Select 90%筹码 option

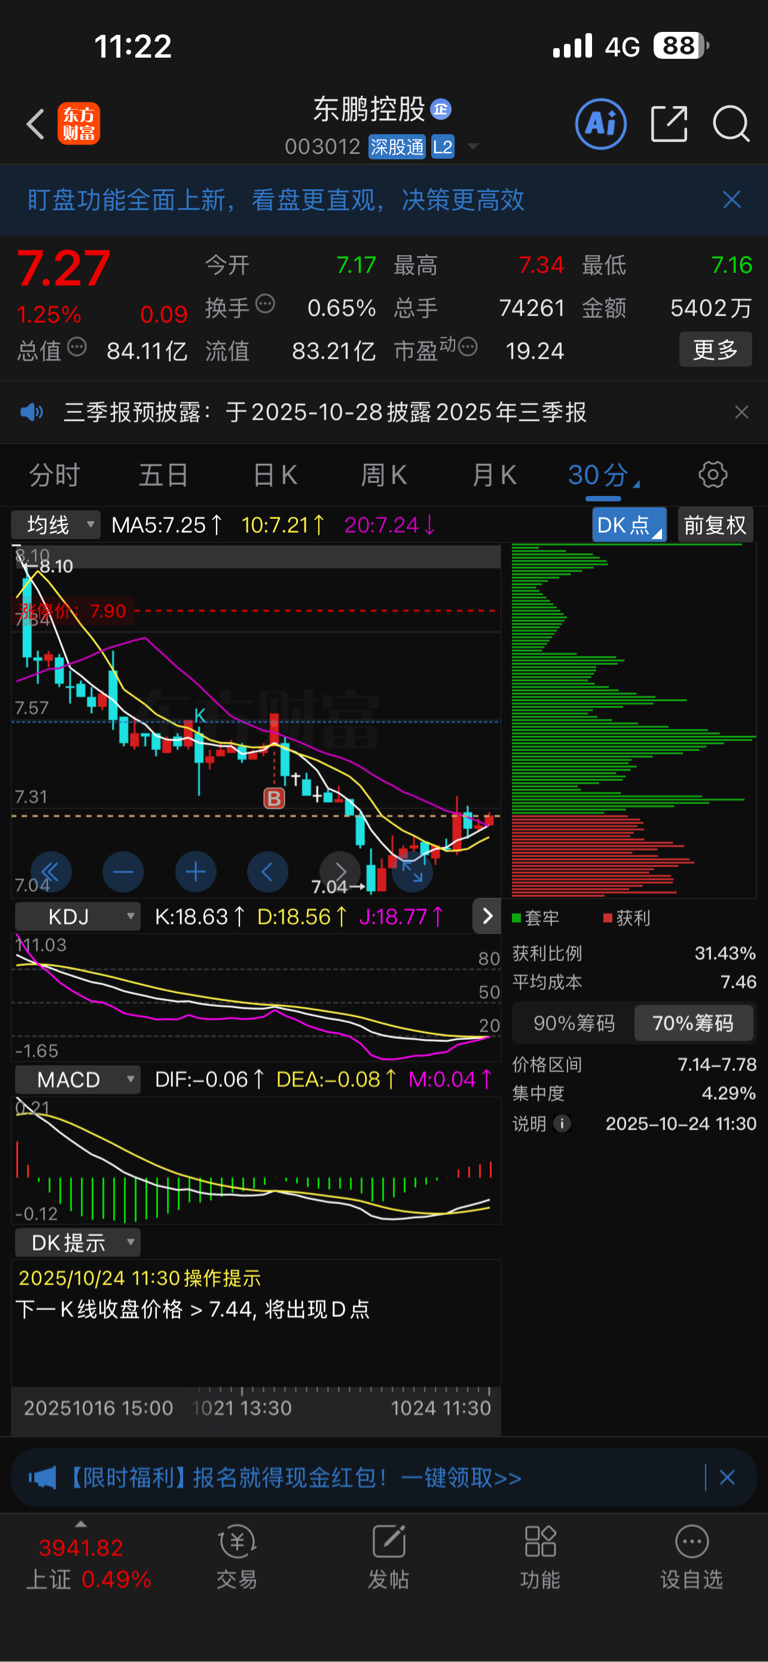574,1023
